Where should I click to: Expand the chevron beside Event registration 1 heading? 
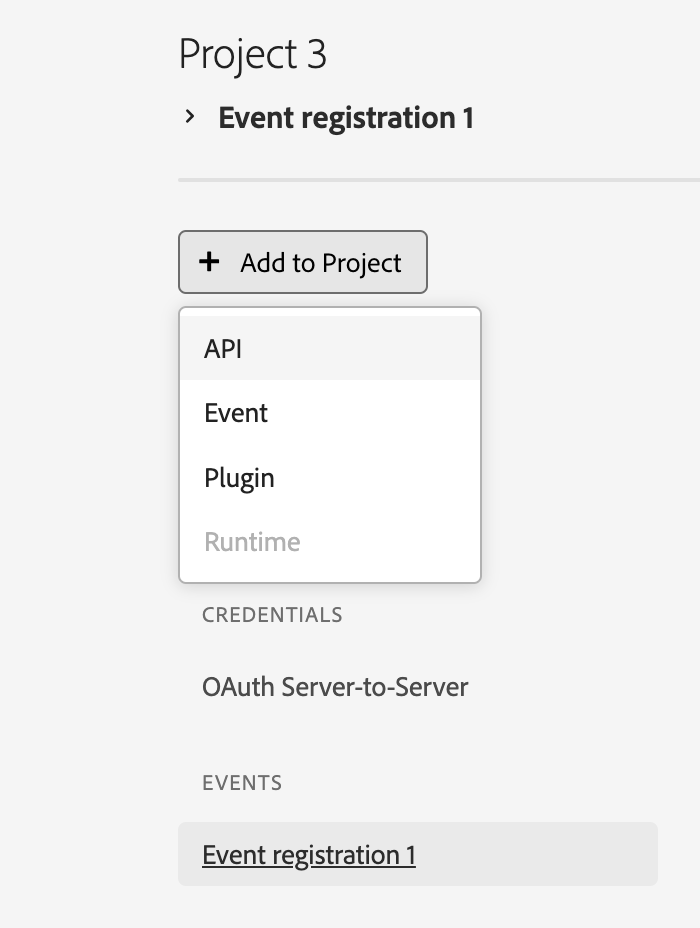pos(190,117)
